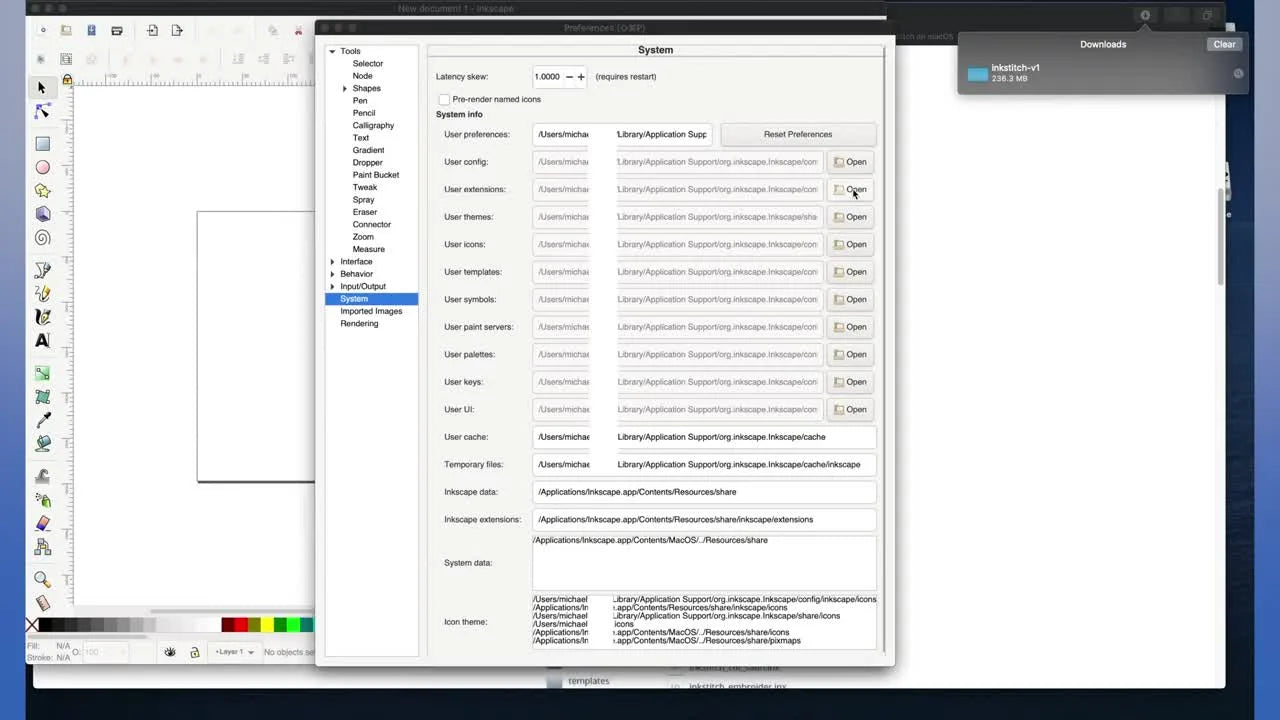The height and width of the screenshot is (720, 1280).
Task: Expand the Interface preferences section
Action: tap(332, 262)
